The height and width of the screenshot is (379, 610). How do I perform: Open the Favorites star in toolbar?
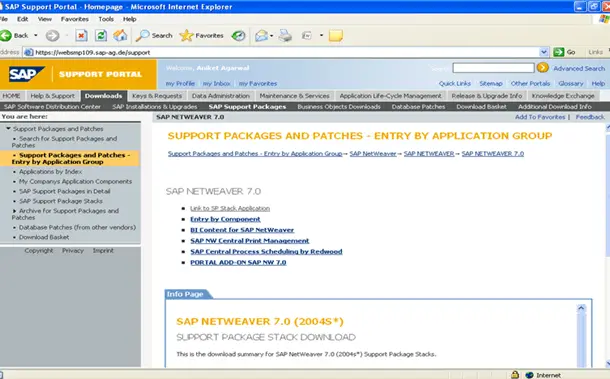186,35
